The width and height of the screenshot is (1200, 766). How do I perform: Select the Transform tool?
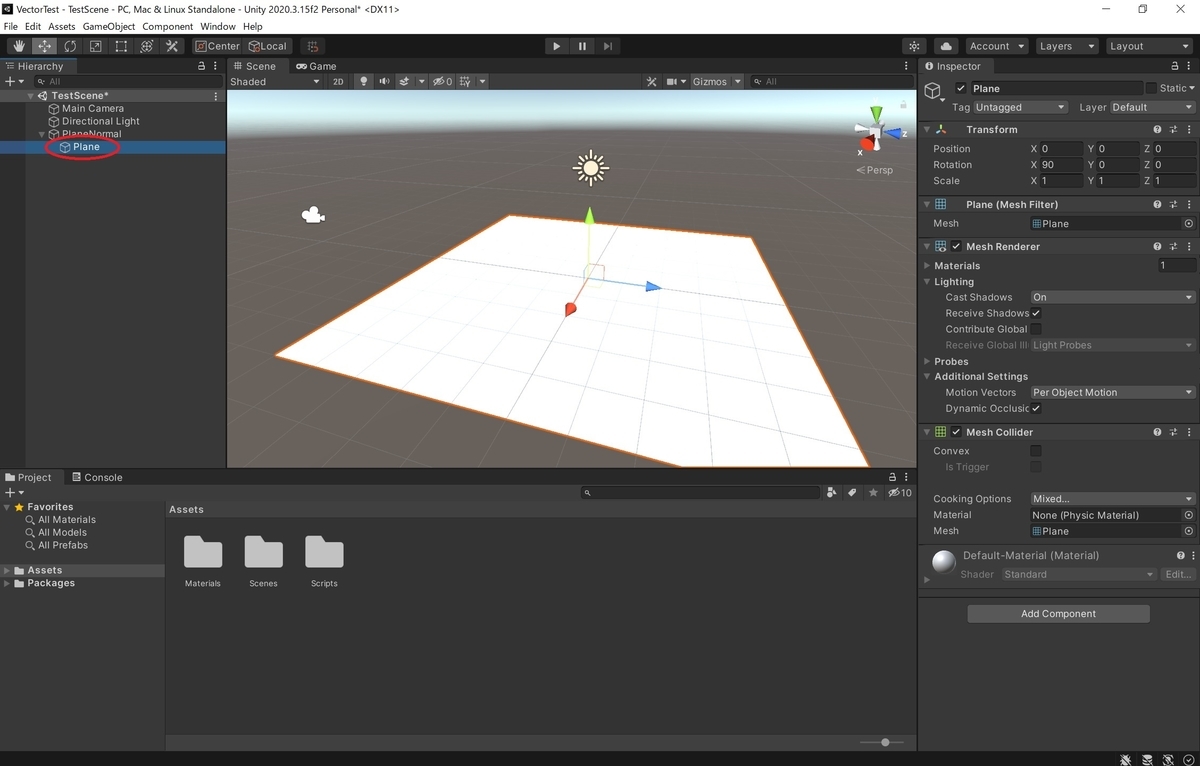coord(147,46)
